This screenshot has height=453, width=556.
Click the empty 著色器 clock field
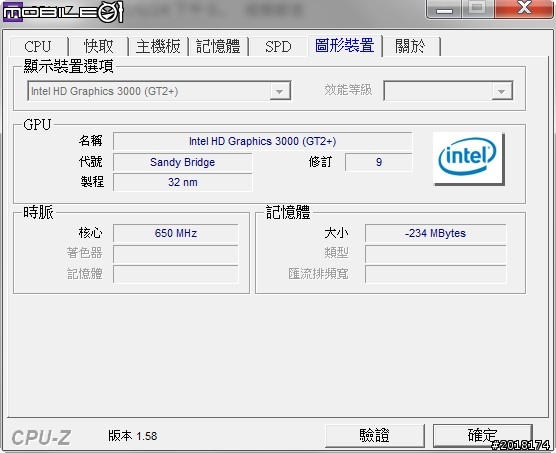pos(176,254)
